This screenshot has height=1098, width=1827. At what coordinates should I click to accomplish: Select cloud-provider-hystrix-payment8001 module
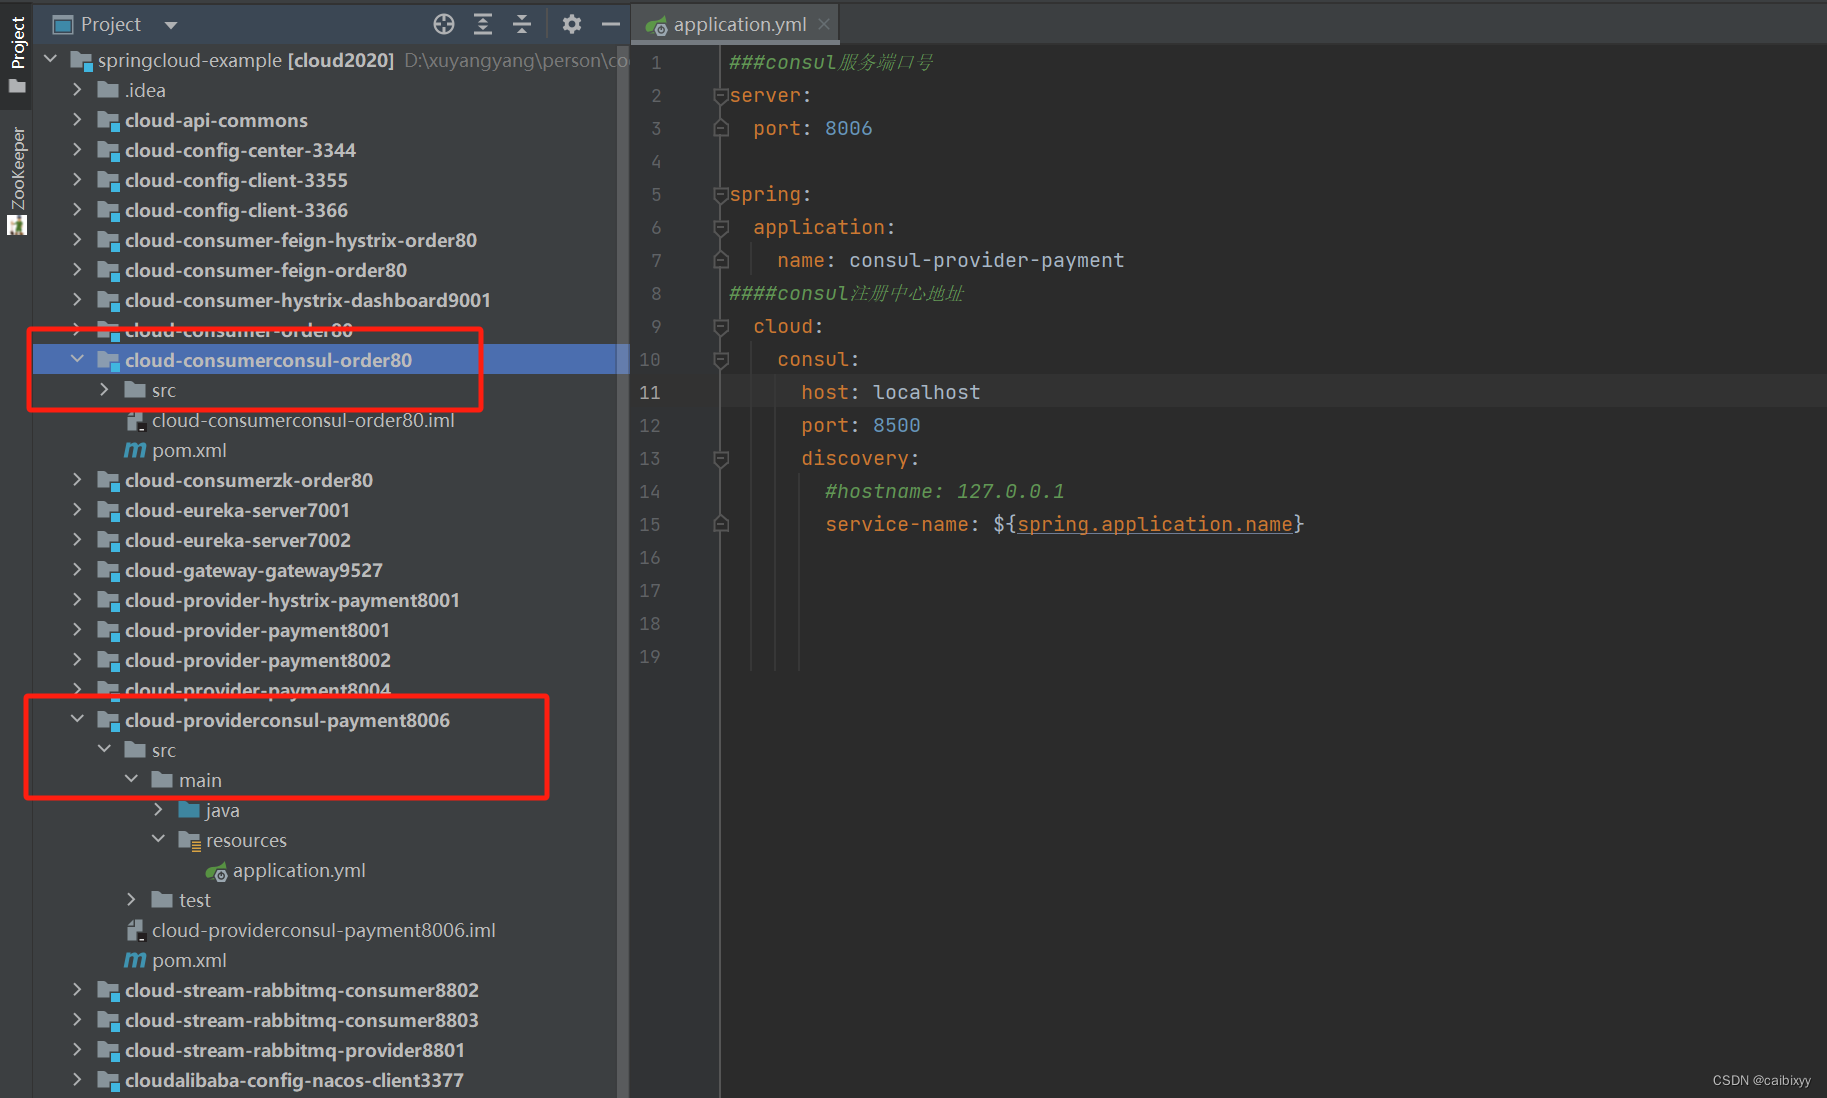pyautogui.click(x=292, y=600)
